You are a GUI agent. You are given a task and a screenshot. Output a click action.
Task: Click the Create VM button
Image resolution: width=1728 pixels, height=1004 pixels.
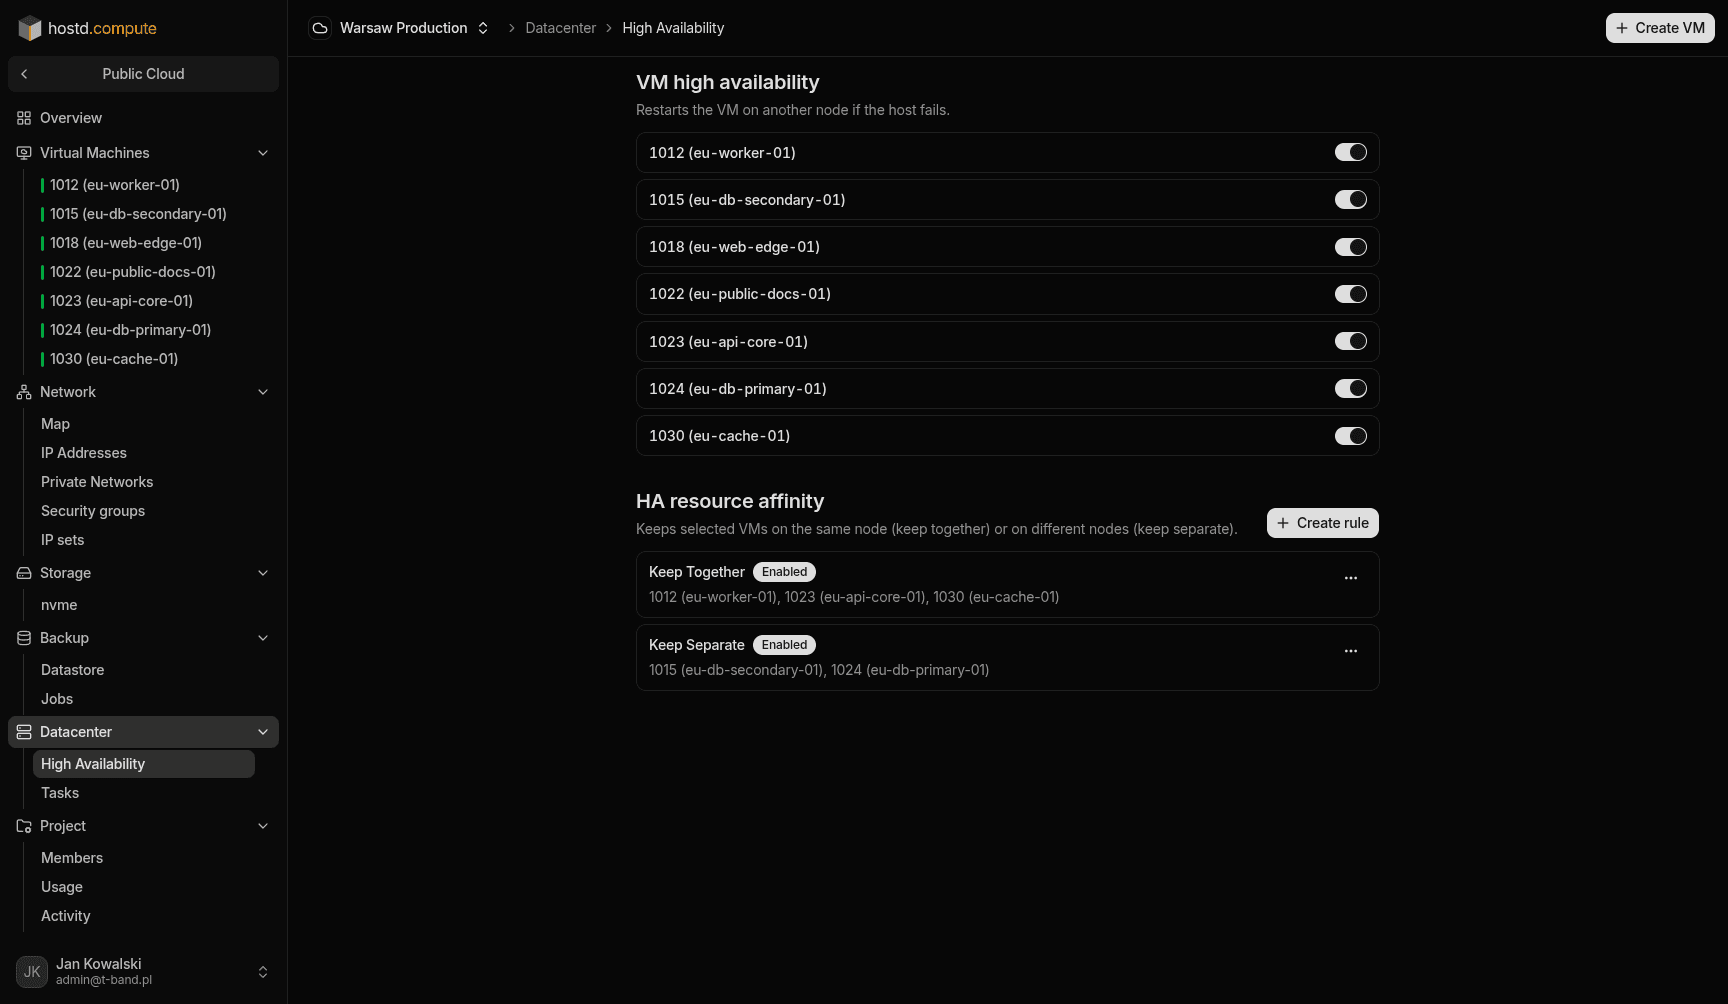click(1660, 28)
